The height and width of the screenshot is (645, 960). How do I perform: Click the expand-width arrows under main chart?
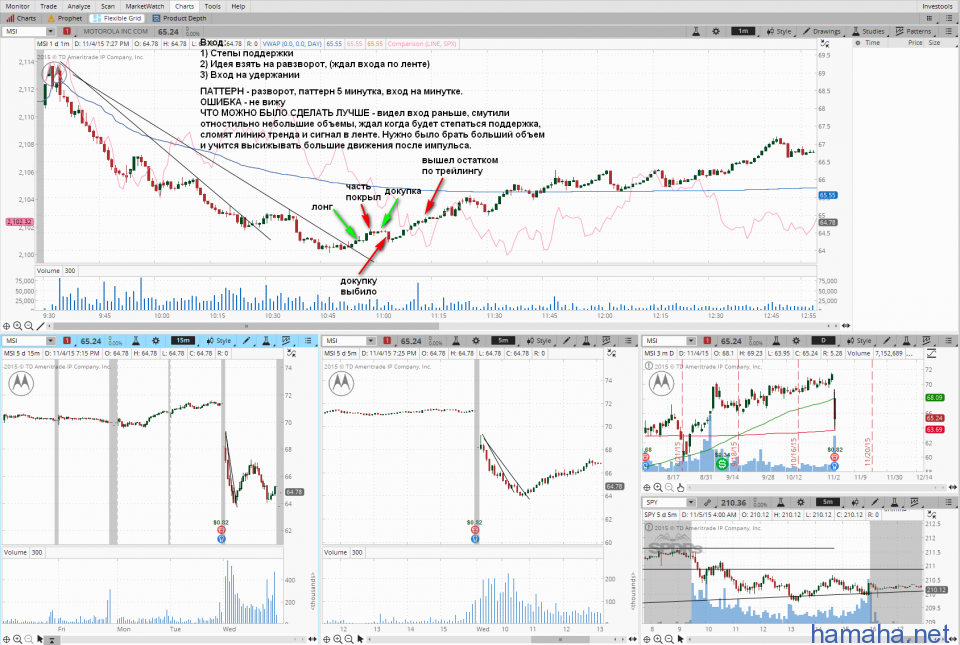point(846,326)
